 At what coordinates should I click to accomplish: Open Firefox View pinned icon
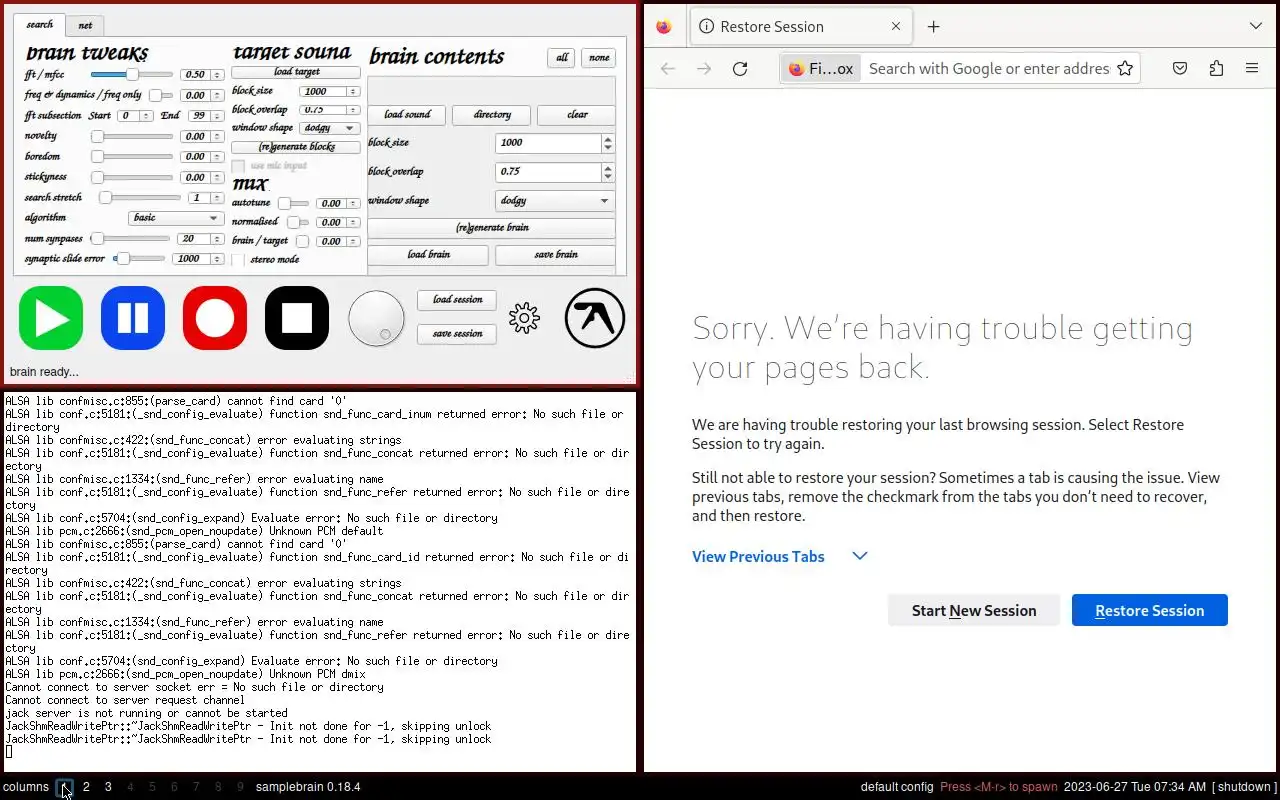pyautogui.click(x=664, y=27)
